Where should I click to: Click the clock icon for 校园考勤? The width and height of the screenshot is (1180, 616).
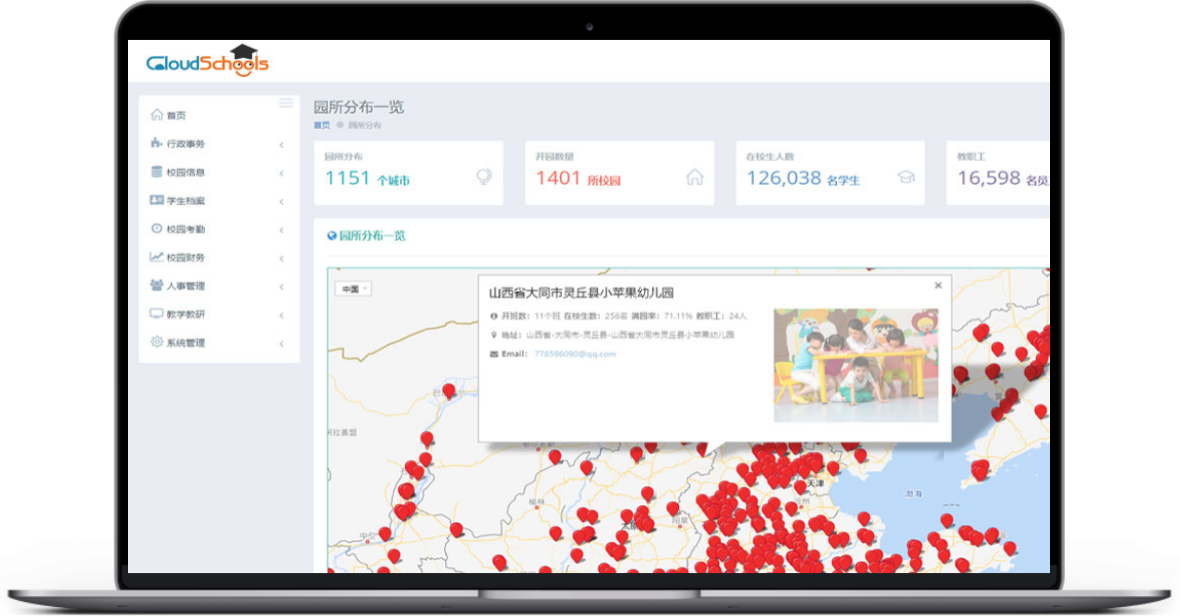coord(157,228)
